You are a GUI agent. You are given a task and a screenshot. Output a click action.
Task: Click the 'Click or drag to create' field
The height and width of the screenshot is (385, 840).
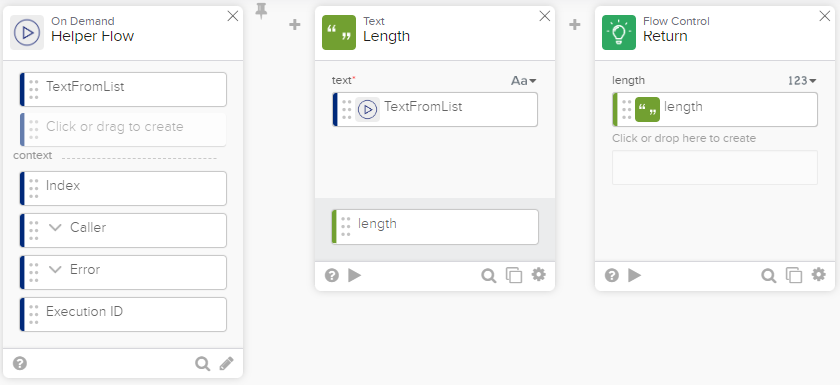[123, 129]
